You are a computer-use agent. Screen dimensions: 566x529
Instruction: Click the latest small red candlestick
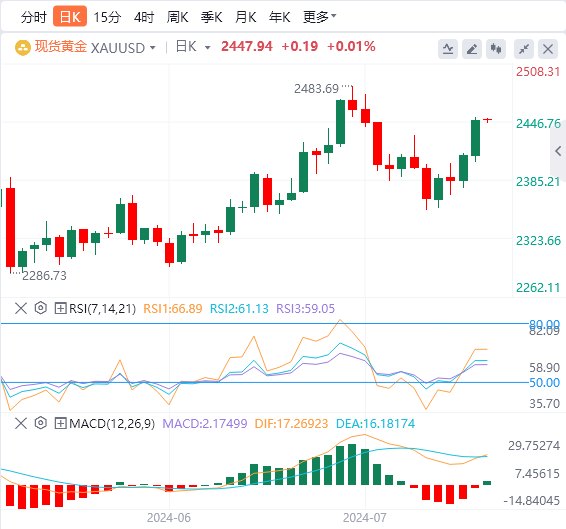click(x=488, y=120)
